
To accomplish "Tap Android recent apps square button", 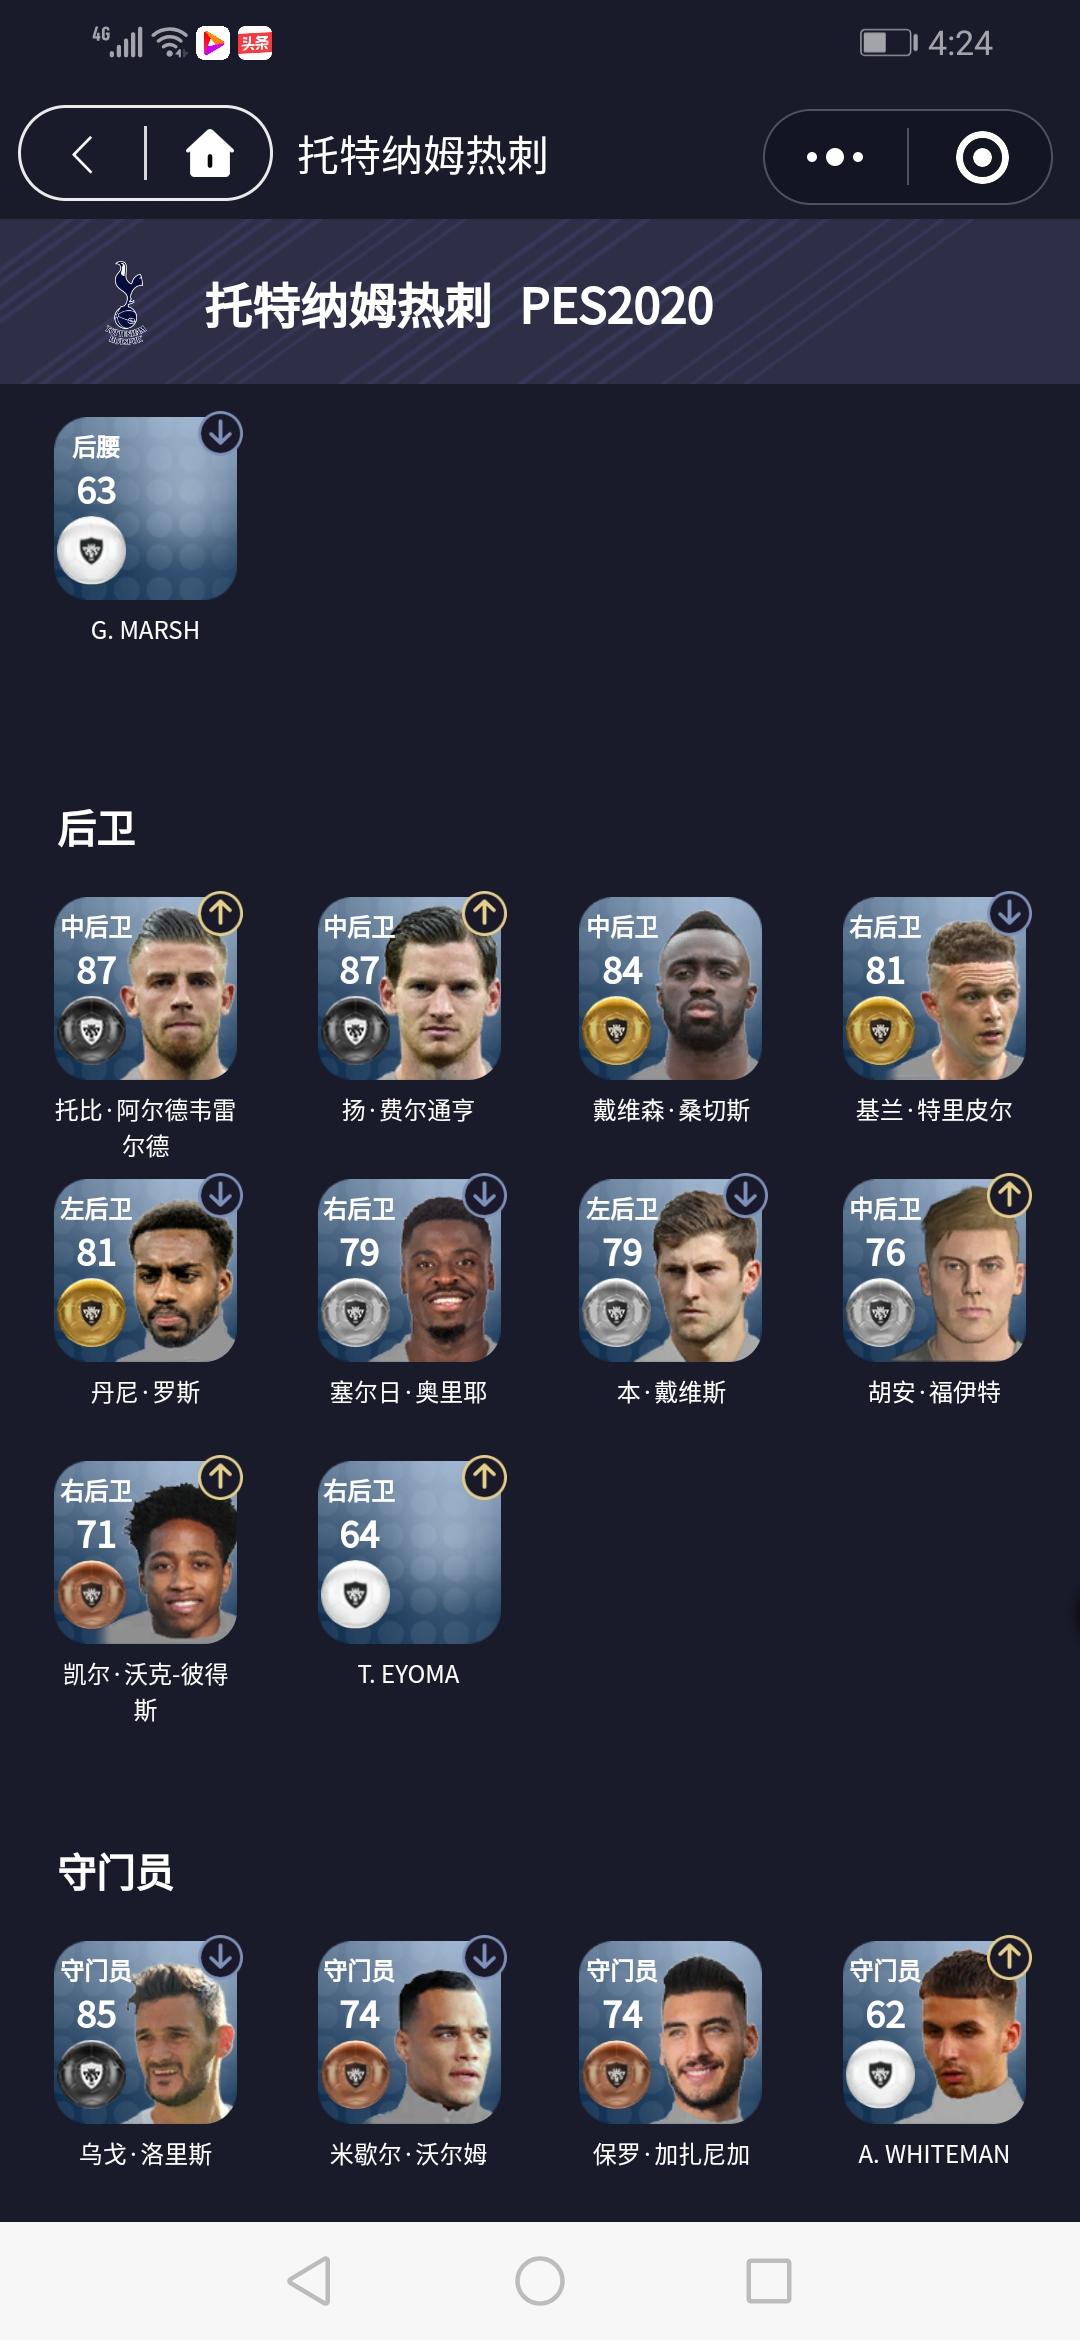I will 769,2281.
